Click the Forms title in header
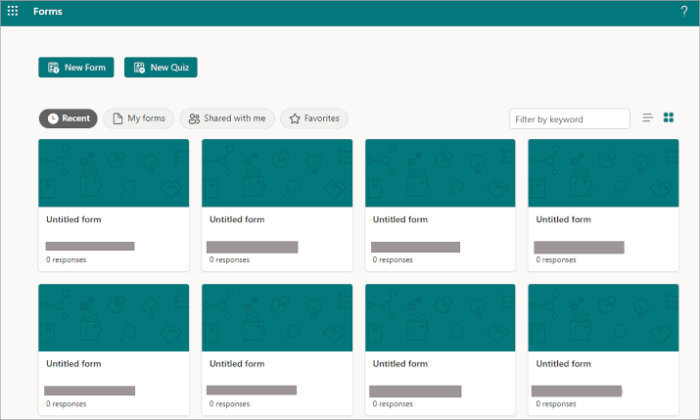Viewport: 700px width, 420px height. coord(48,11)
